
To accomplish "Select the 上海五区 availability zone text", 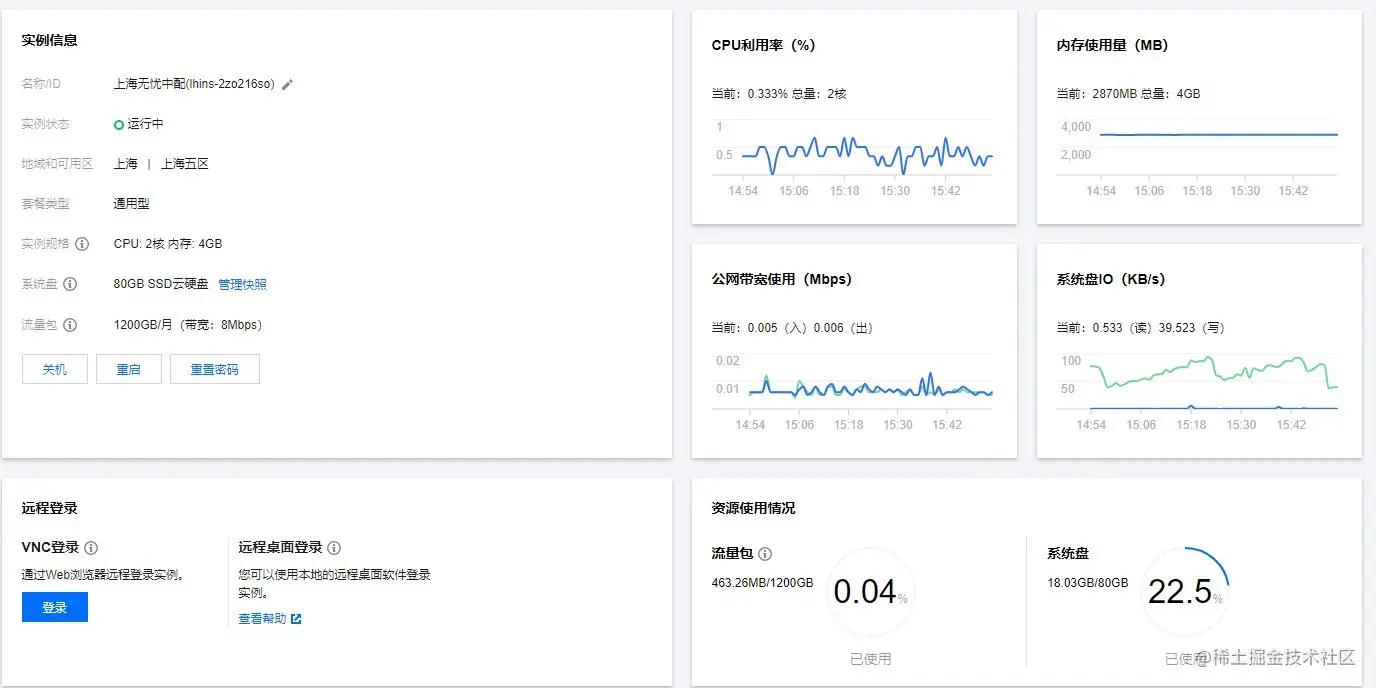I will (185, 164).
